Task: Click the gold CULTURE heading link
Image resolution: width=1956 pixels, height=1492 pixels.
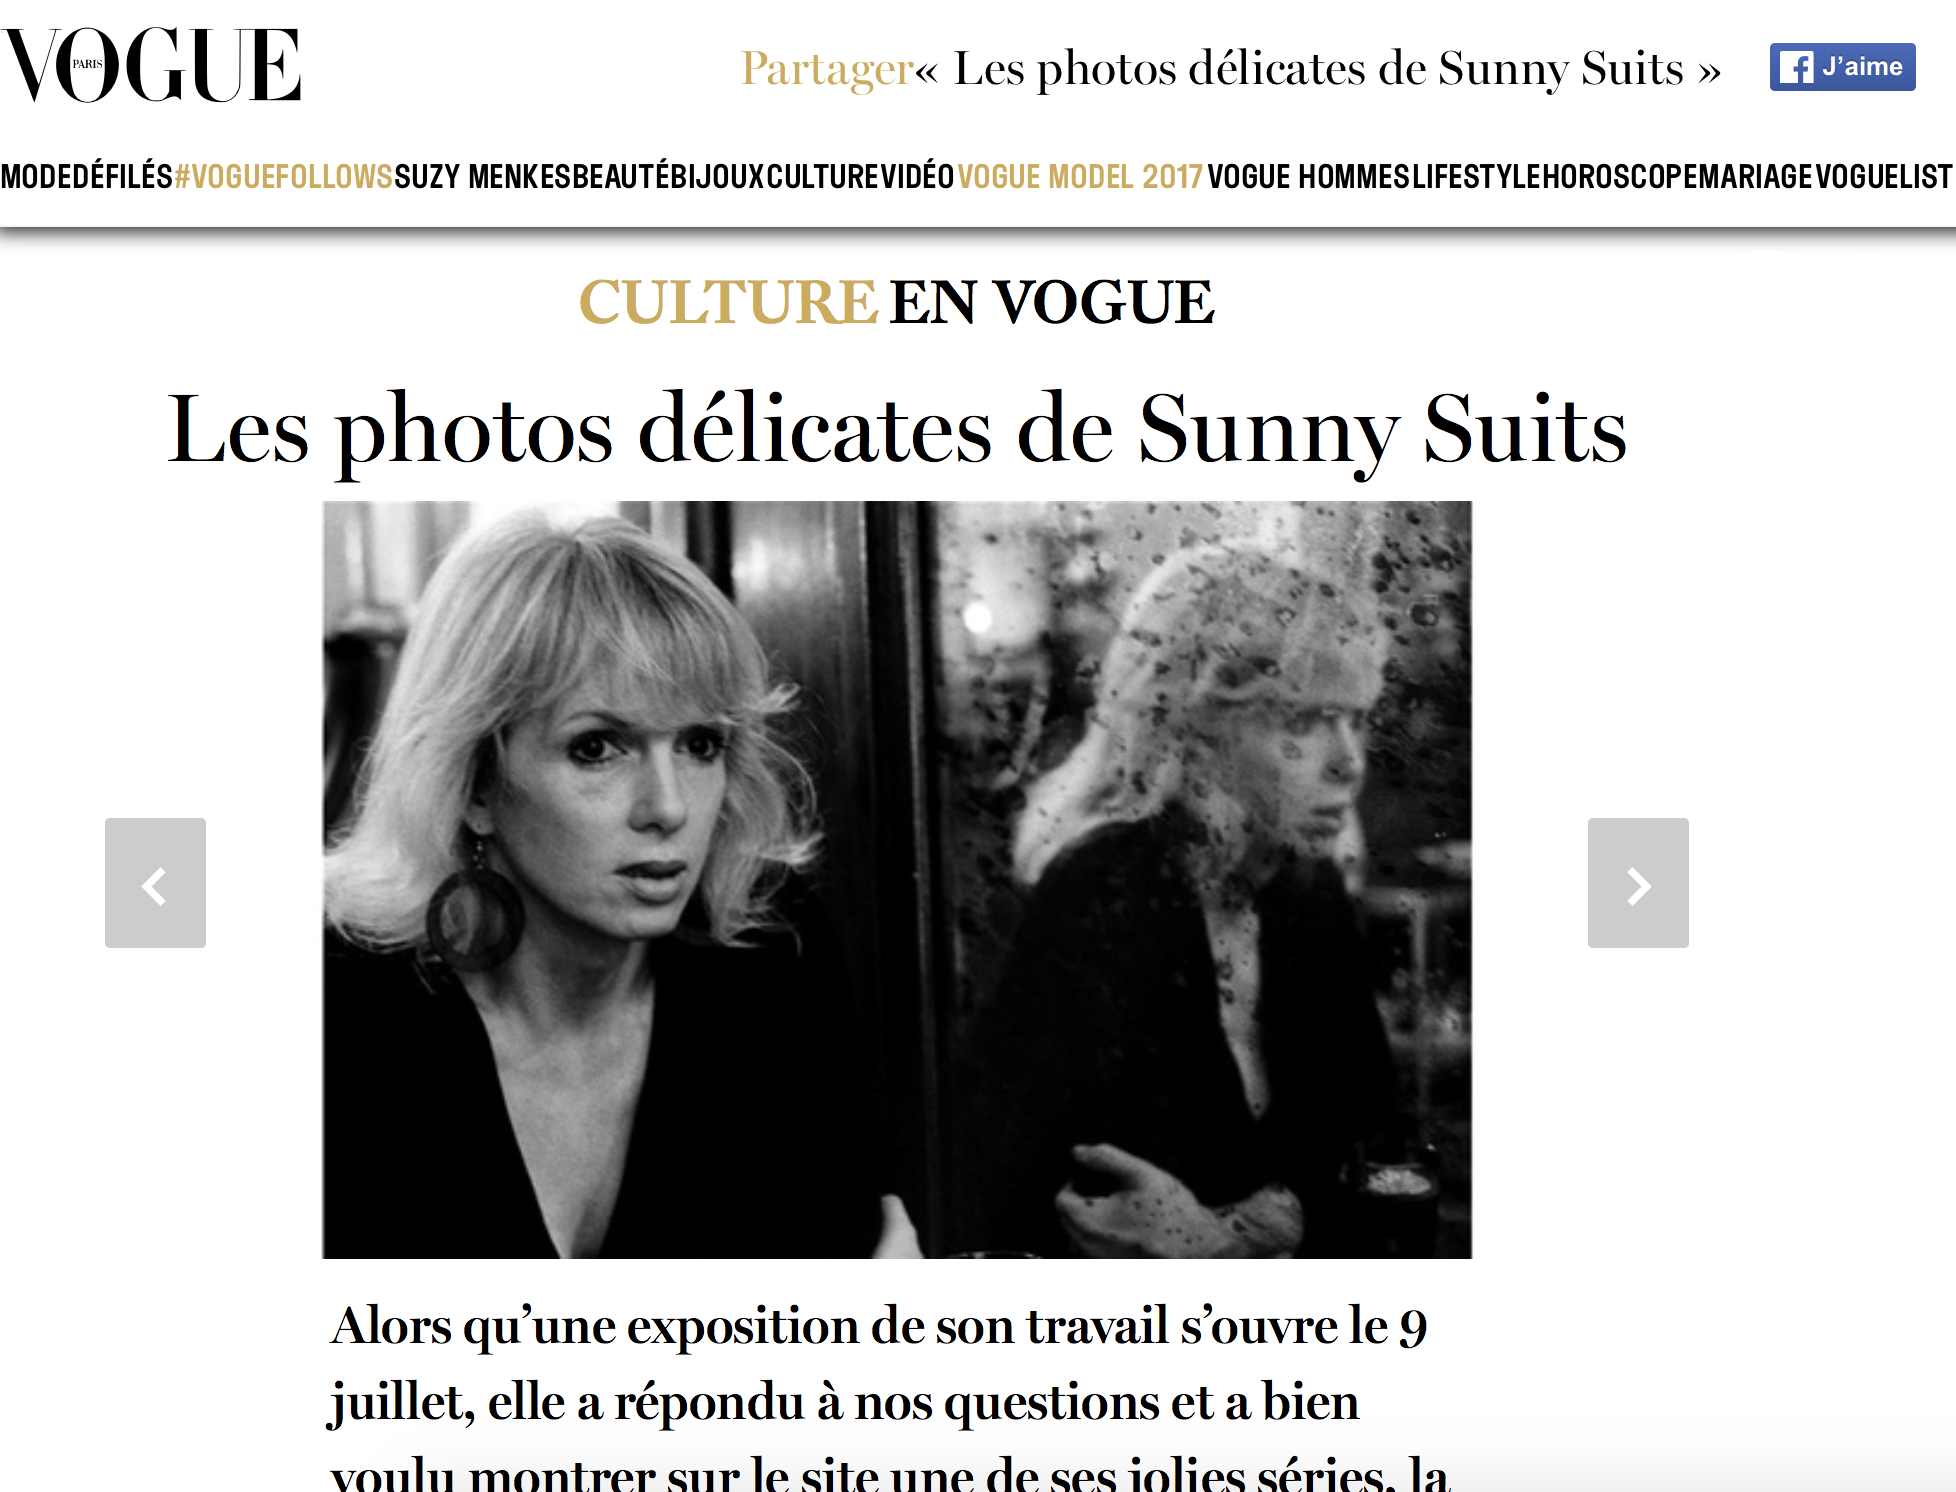Action: click(728, 302)
